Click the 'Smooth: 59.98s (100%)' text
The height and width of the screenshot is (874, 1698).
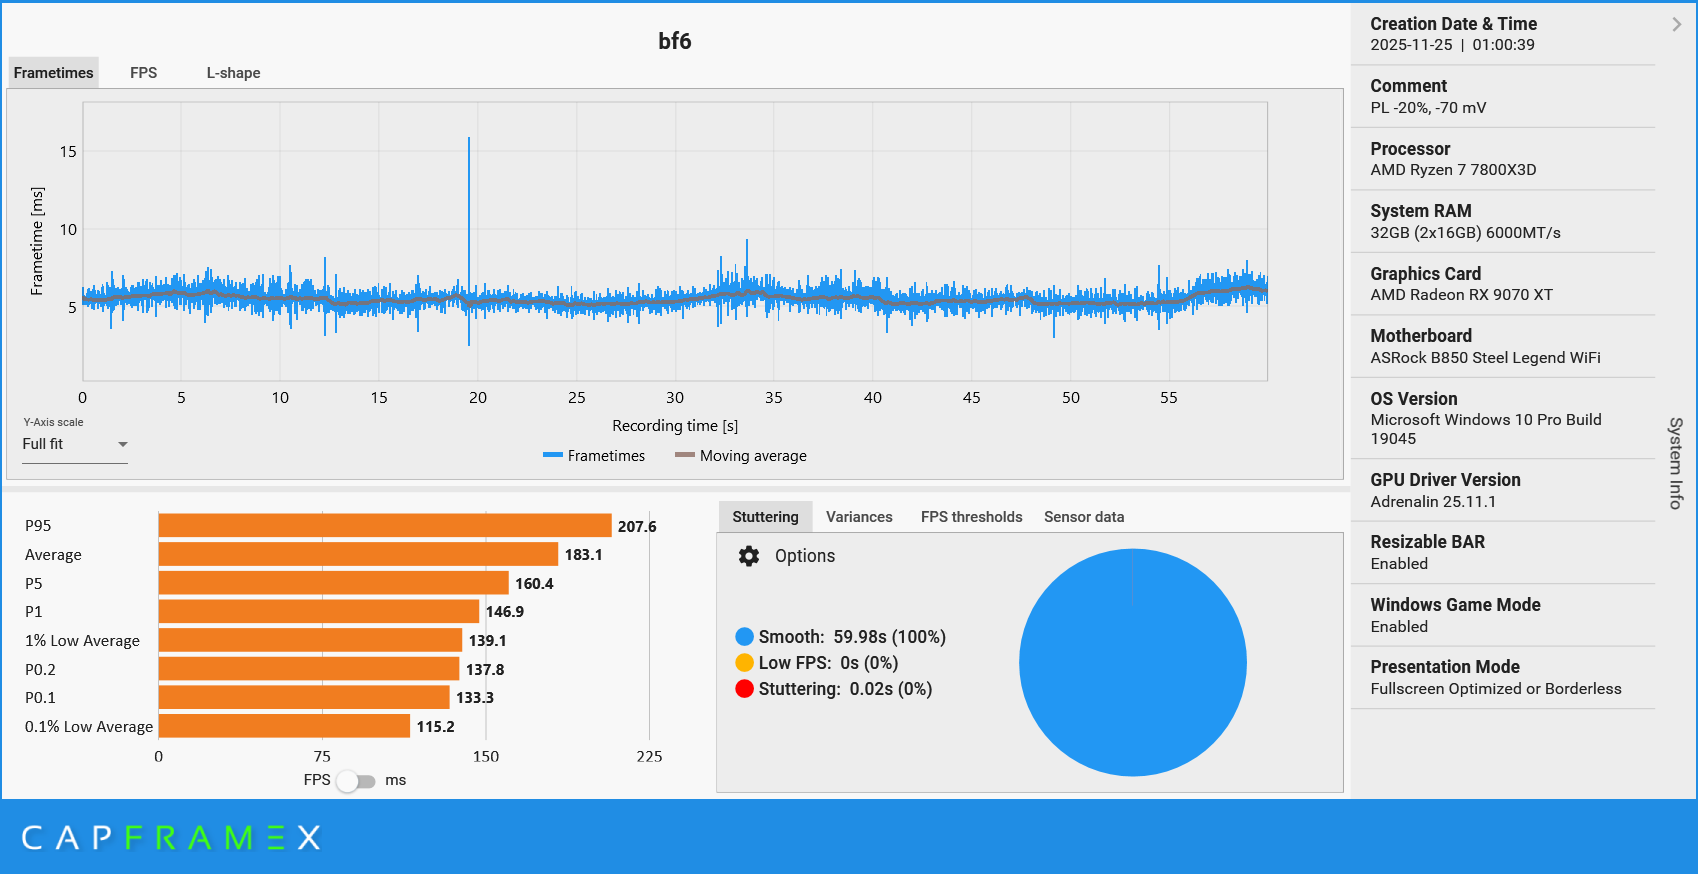click(852, 637)
